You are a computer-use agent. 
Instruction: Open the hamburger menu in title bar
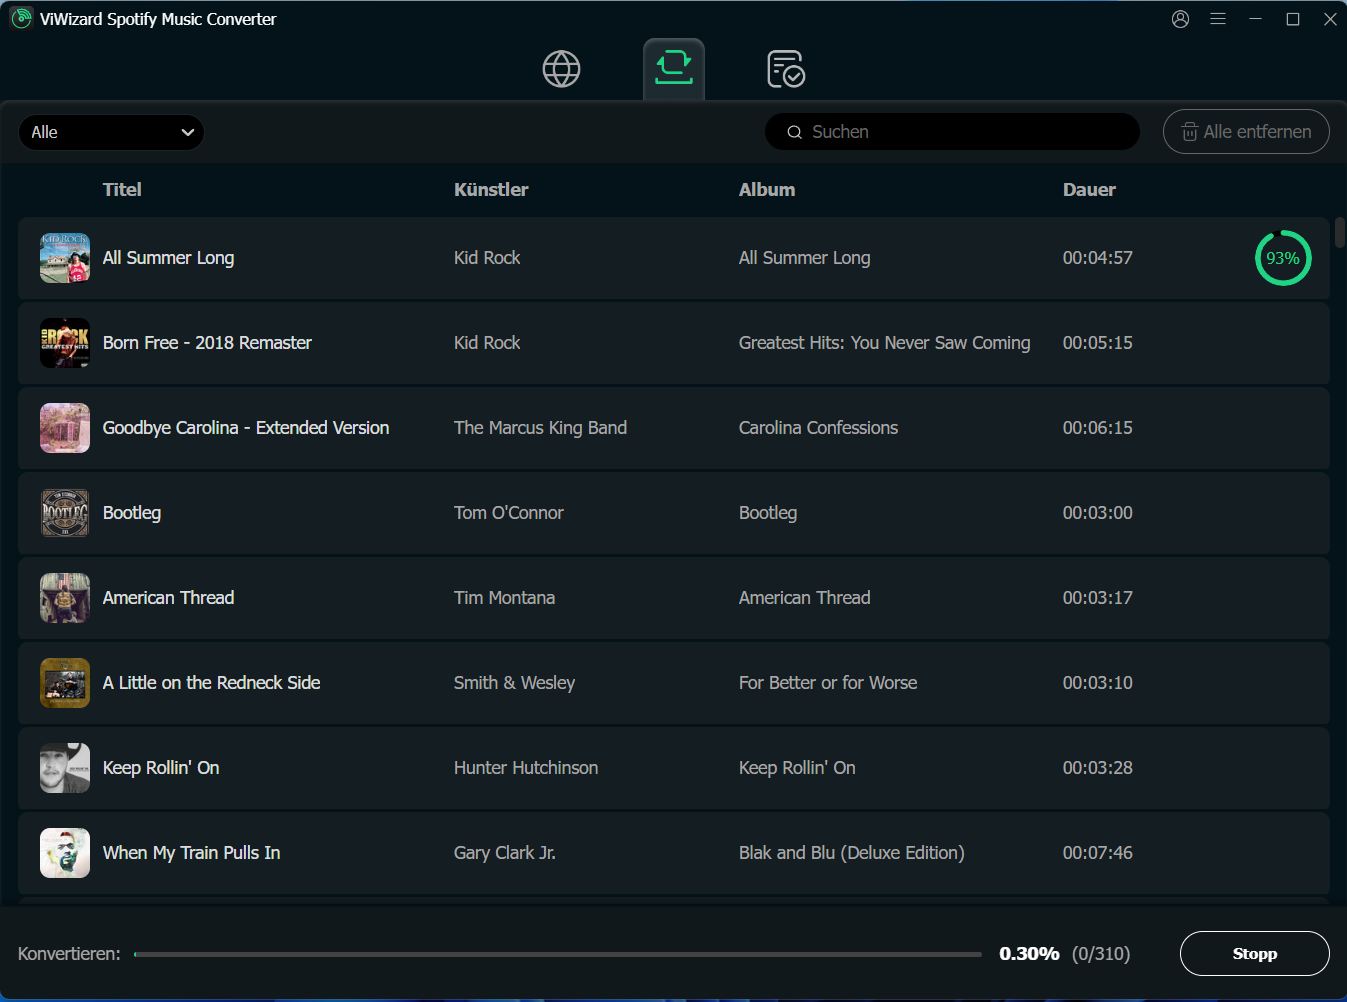pyautogui.click(x=1218, y=19)
